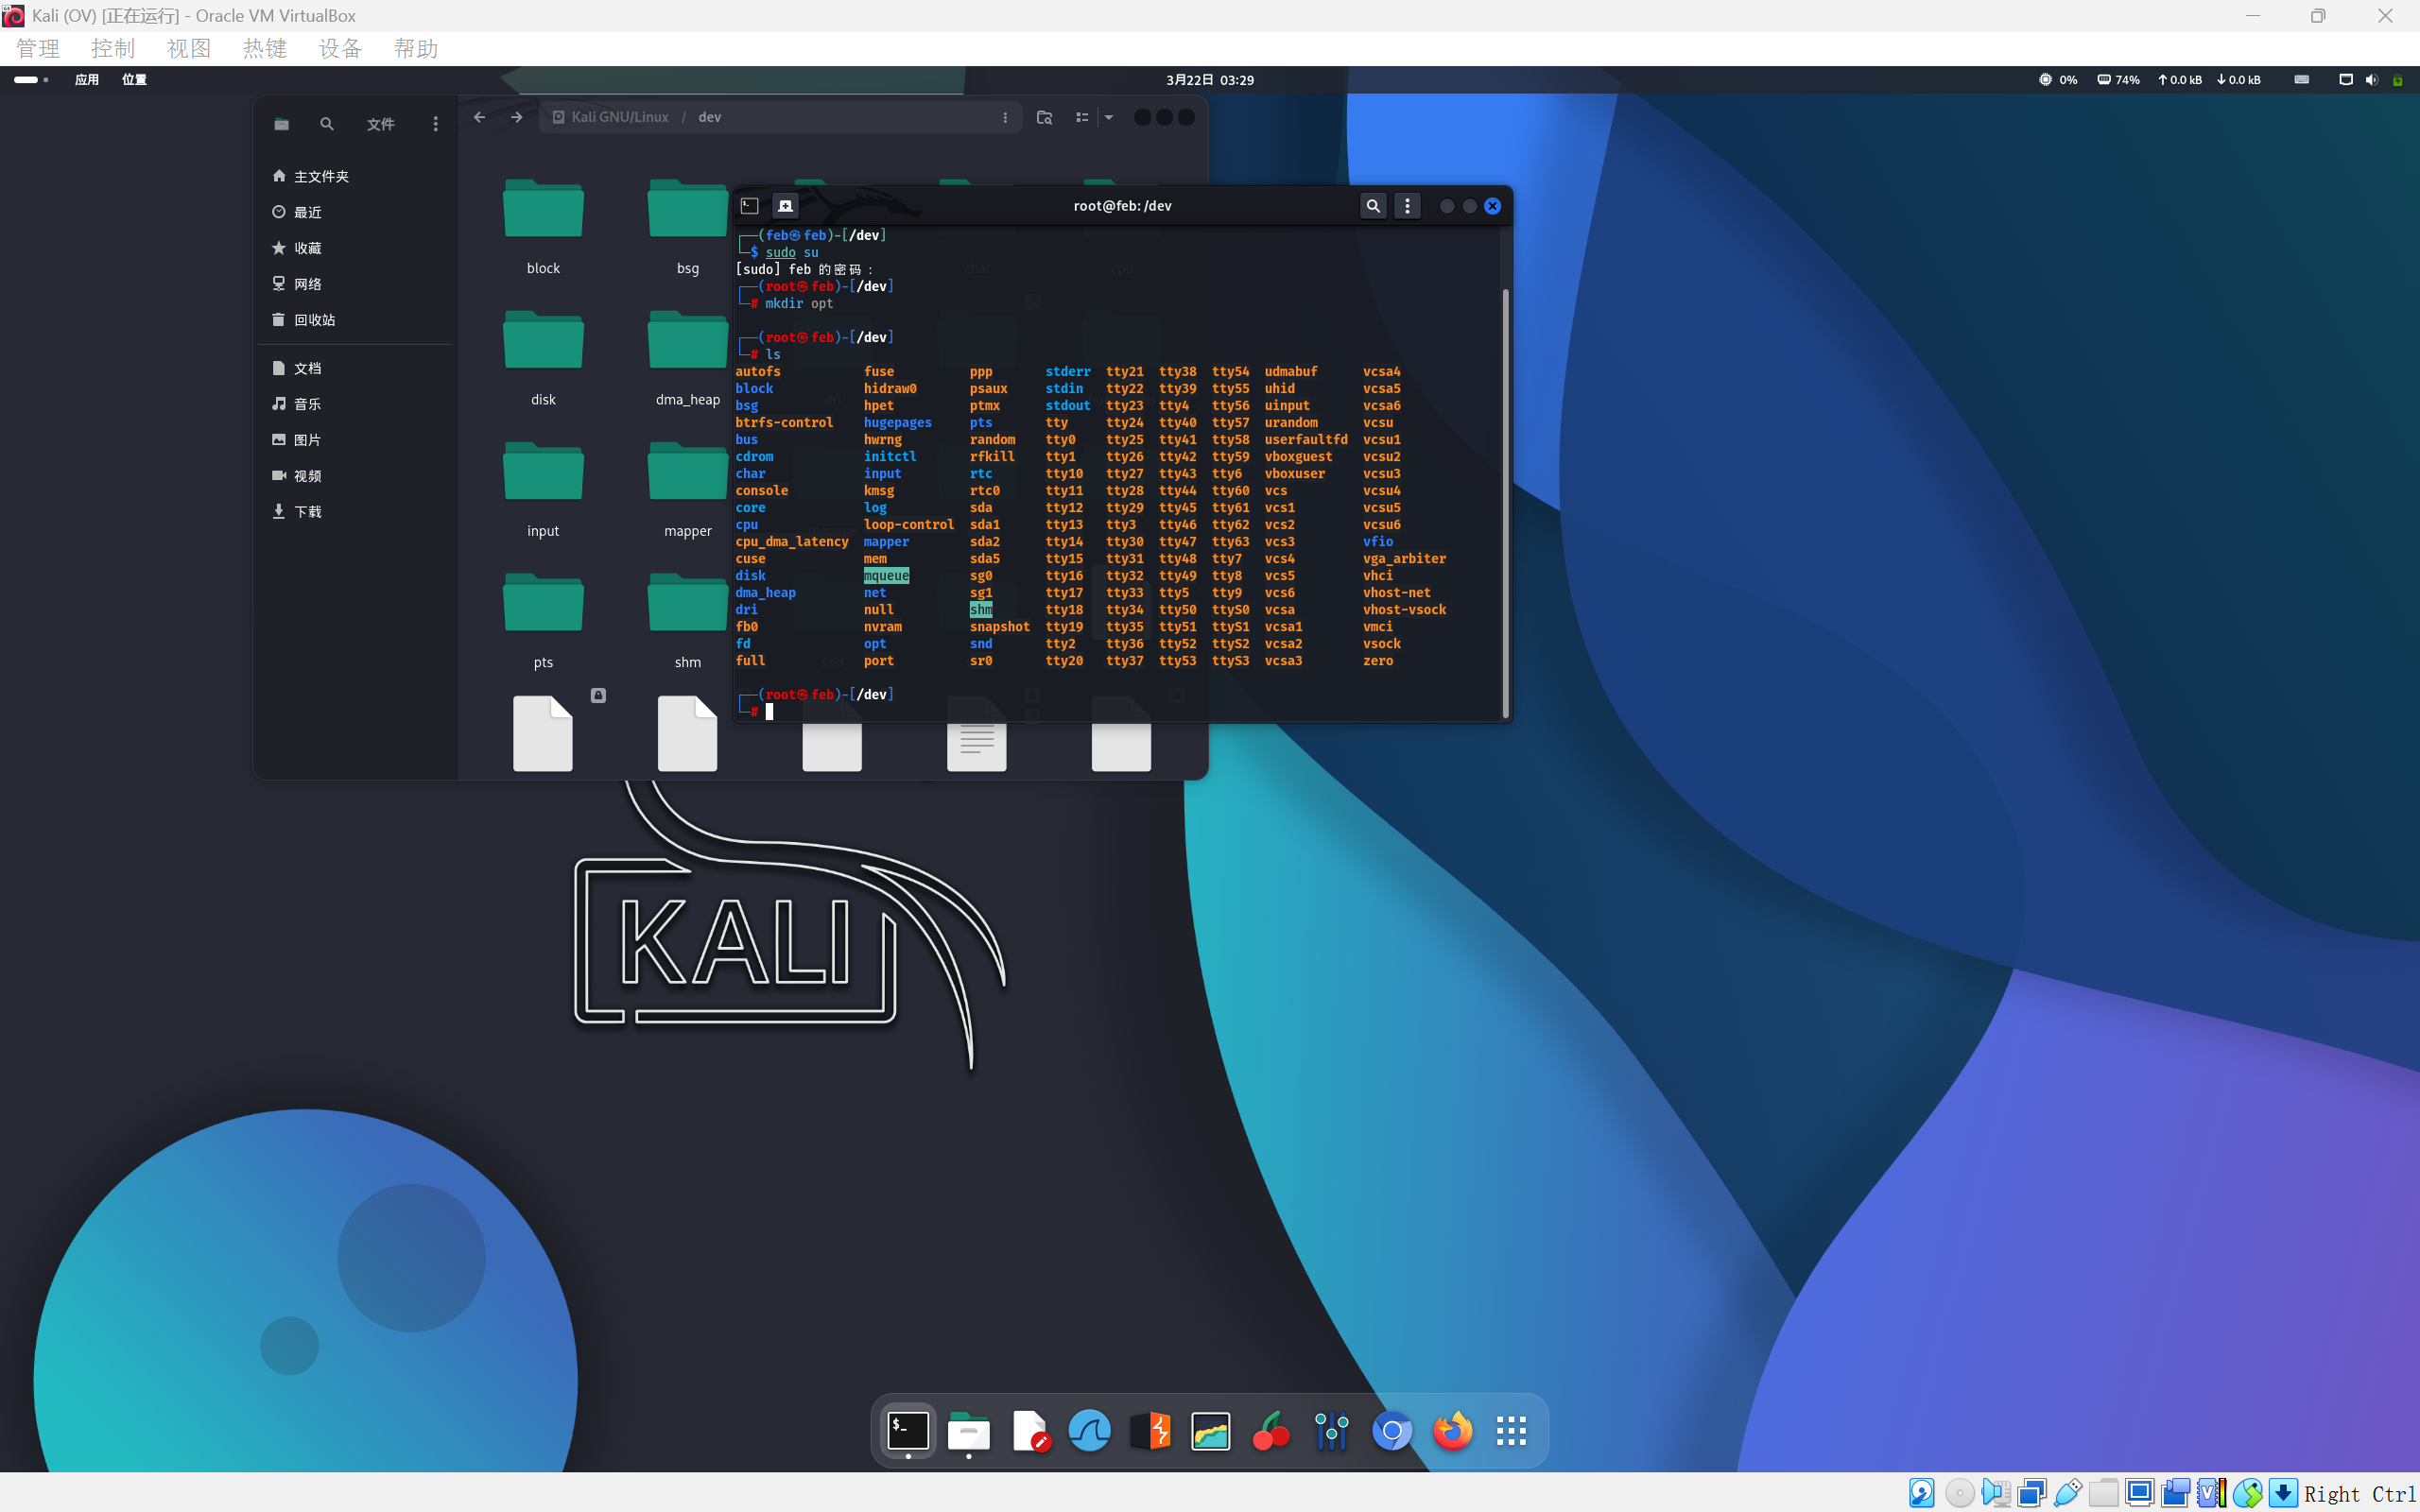This screenshot has height=1512, width=2420.
Task: Go forward in file manager navigation
Action: click(x=517, y=117)
